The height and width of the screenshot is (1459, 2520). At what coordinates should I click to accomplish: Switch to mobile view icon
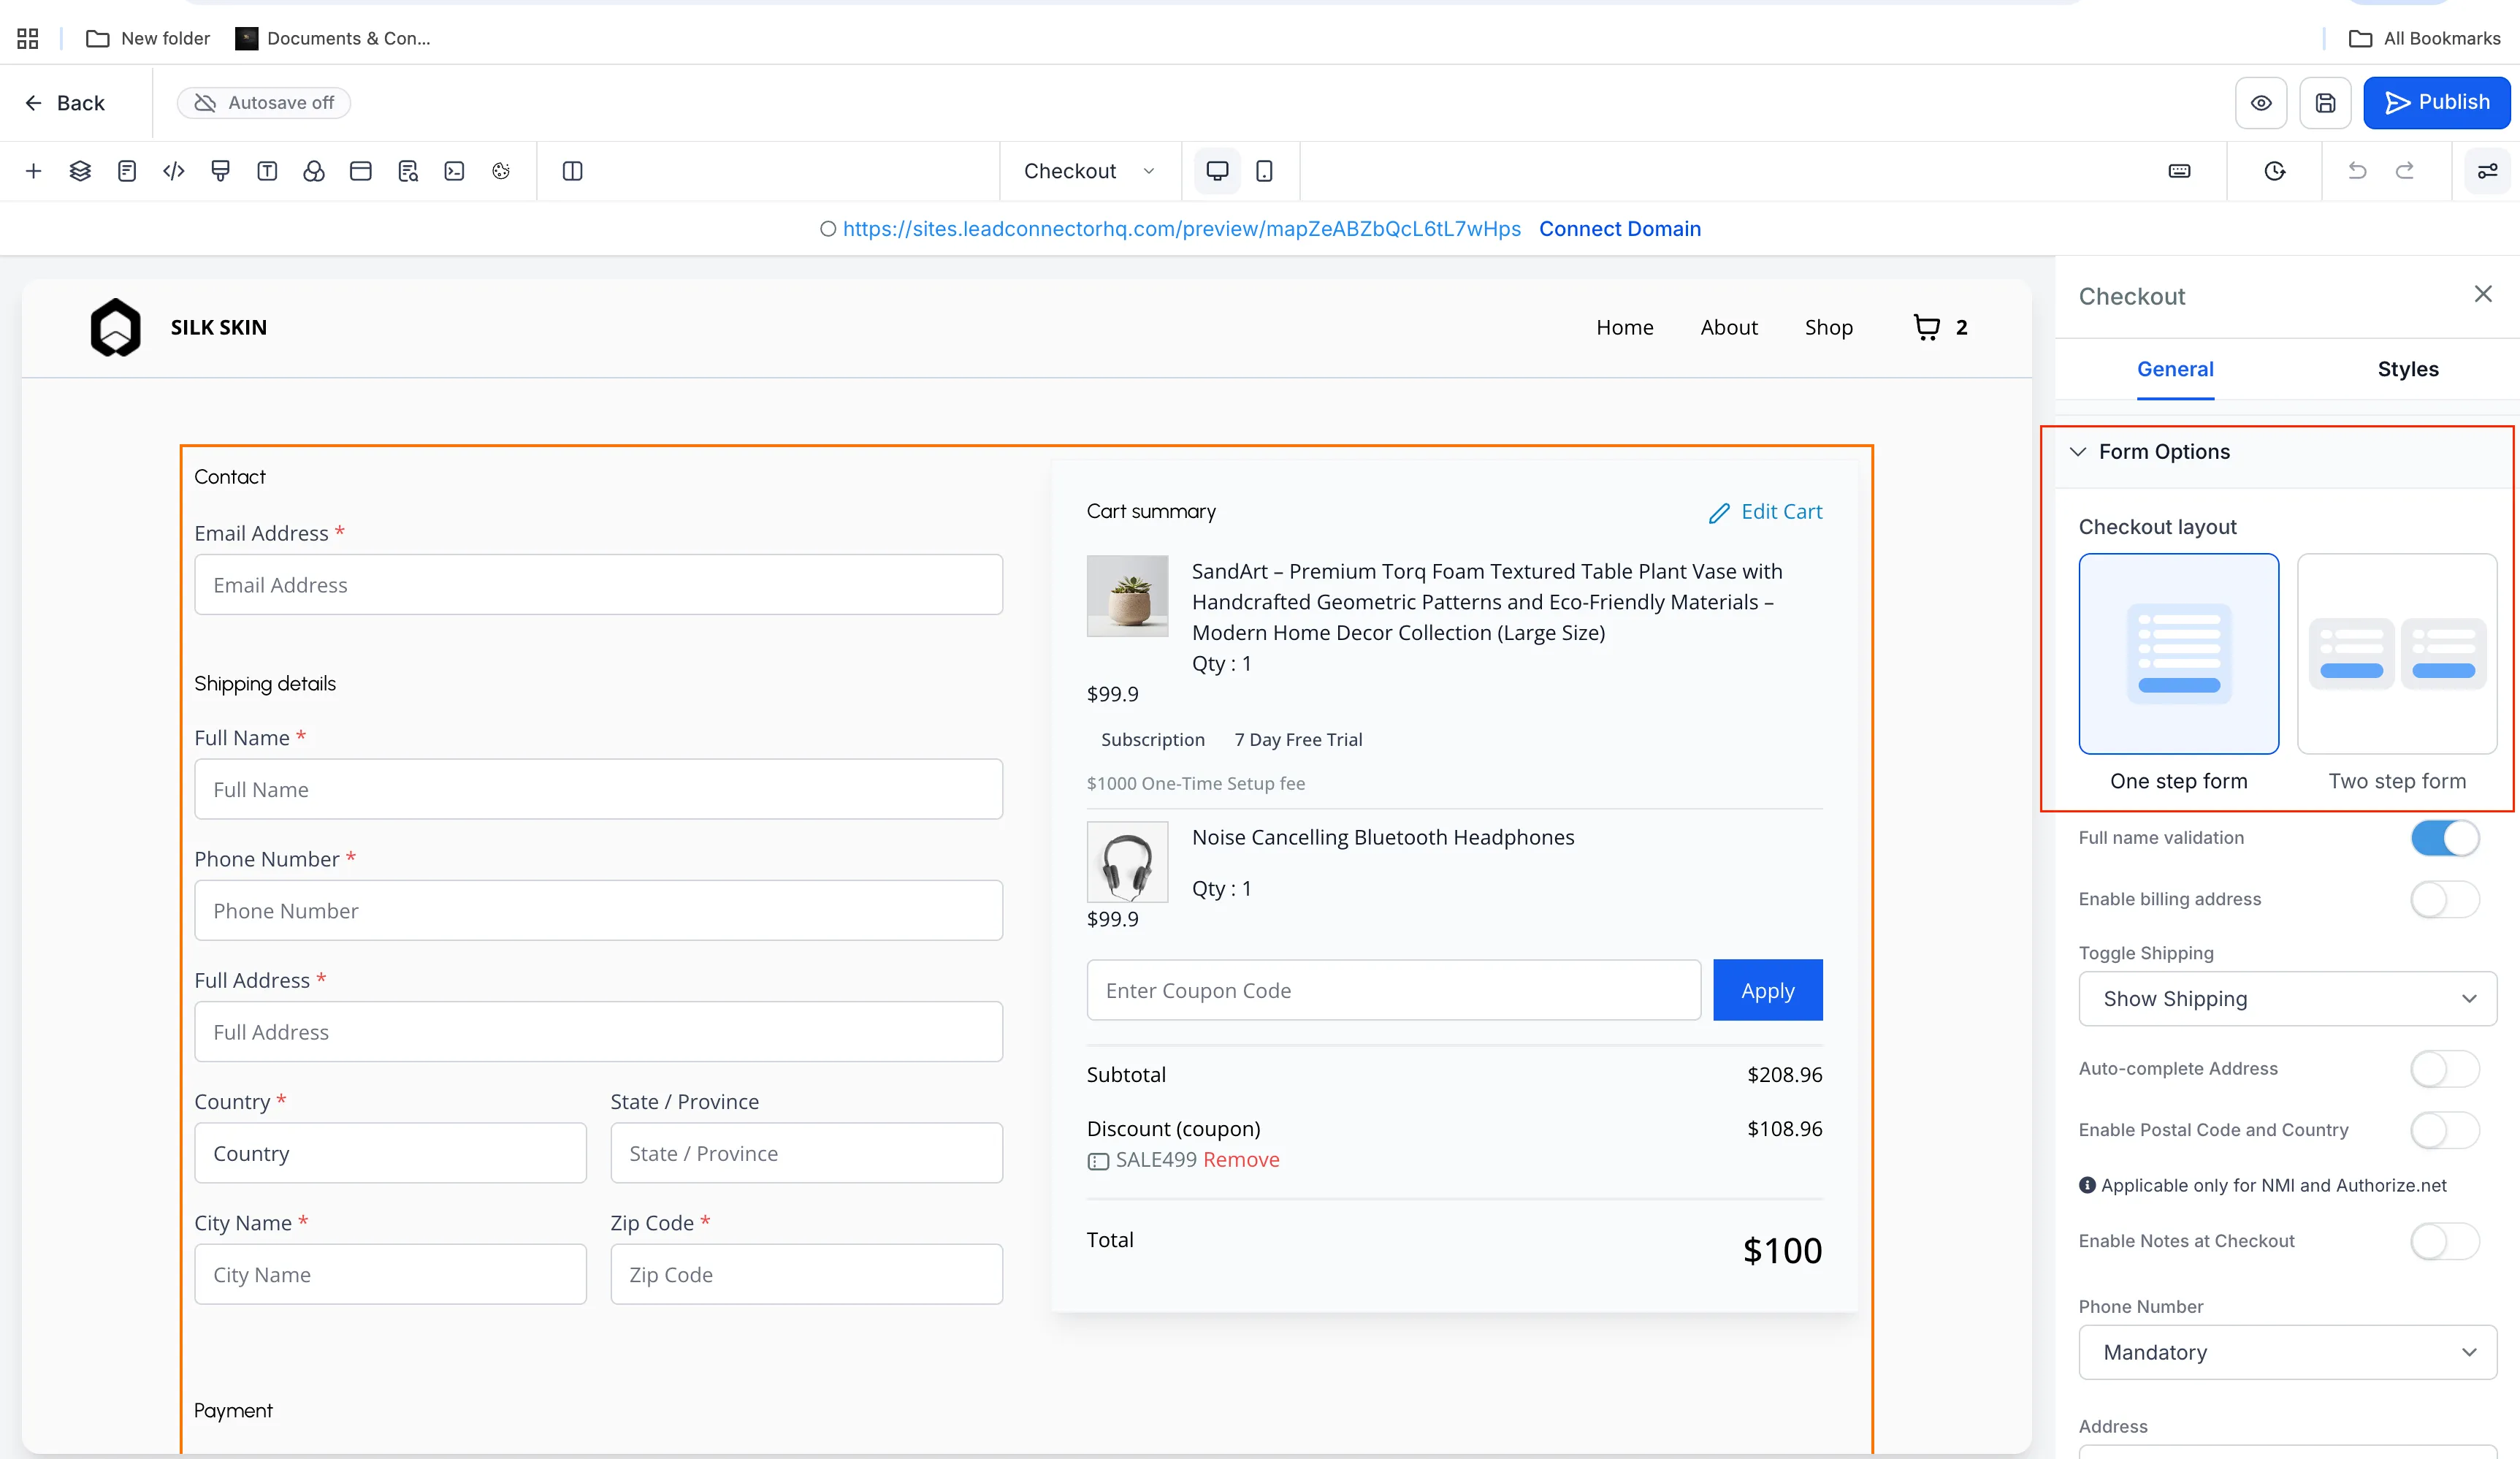(x=1264, y=171)
